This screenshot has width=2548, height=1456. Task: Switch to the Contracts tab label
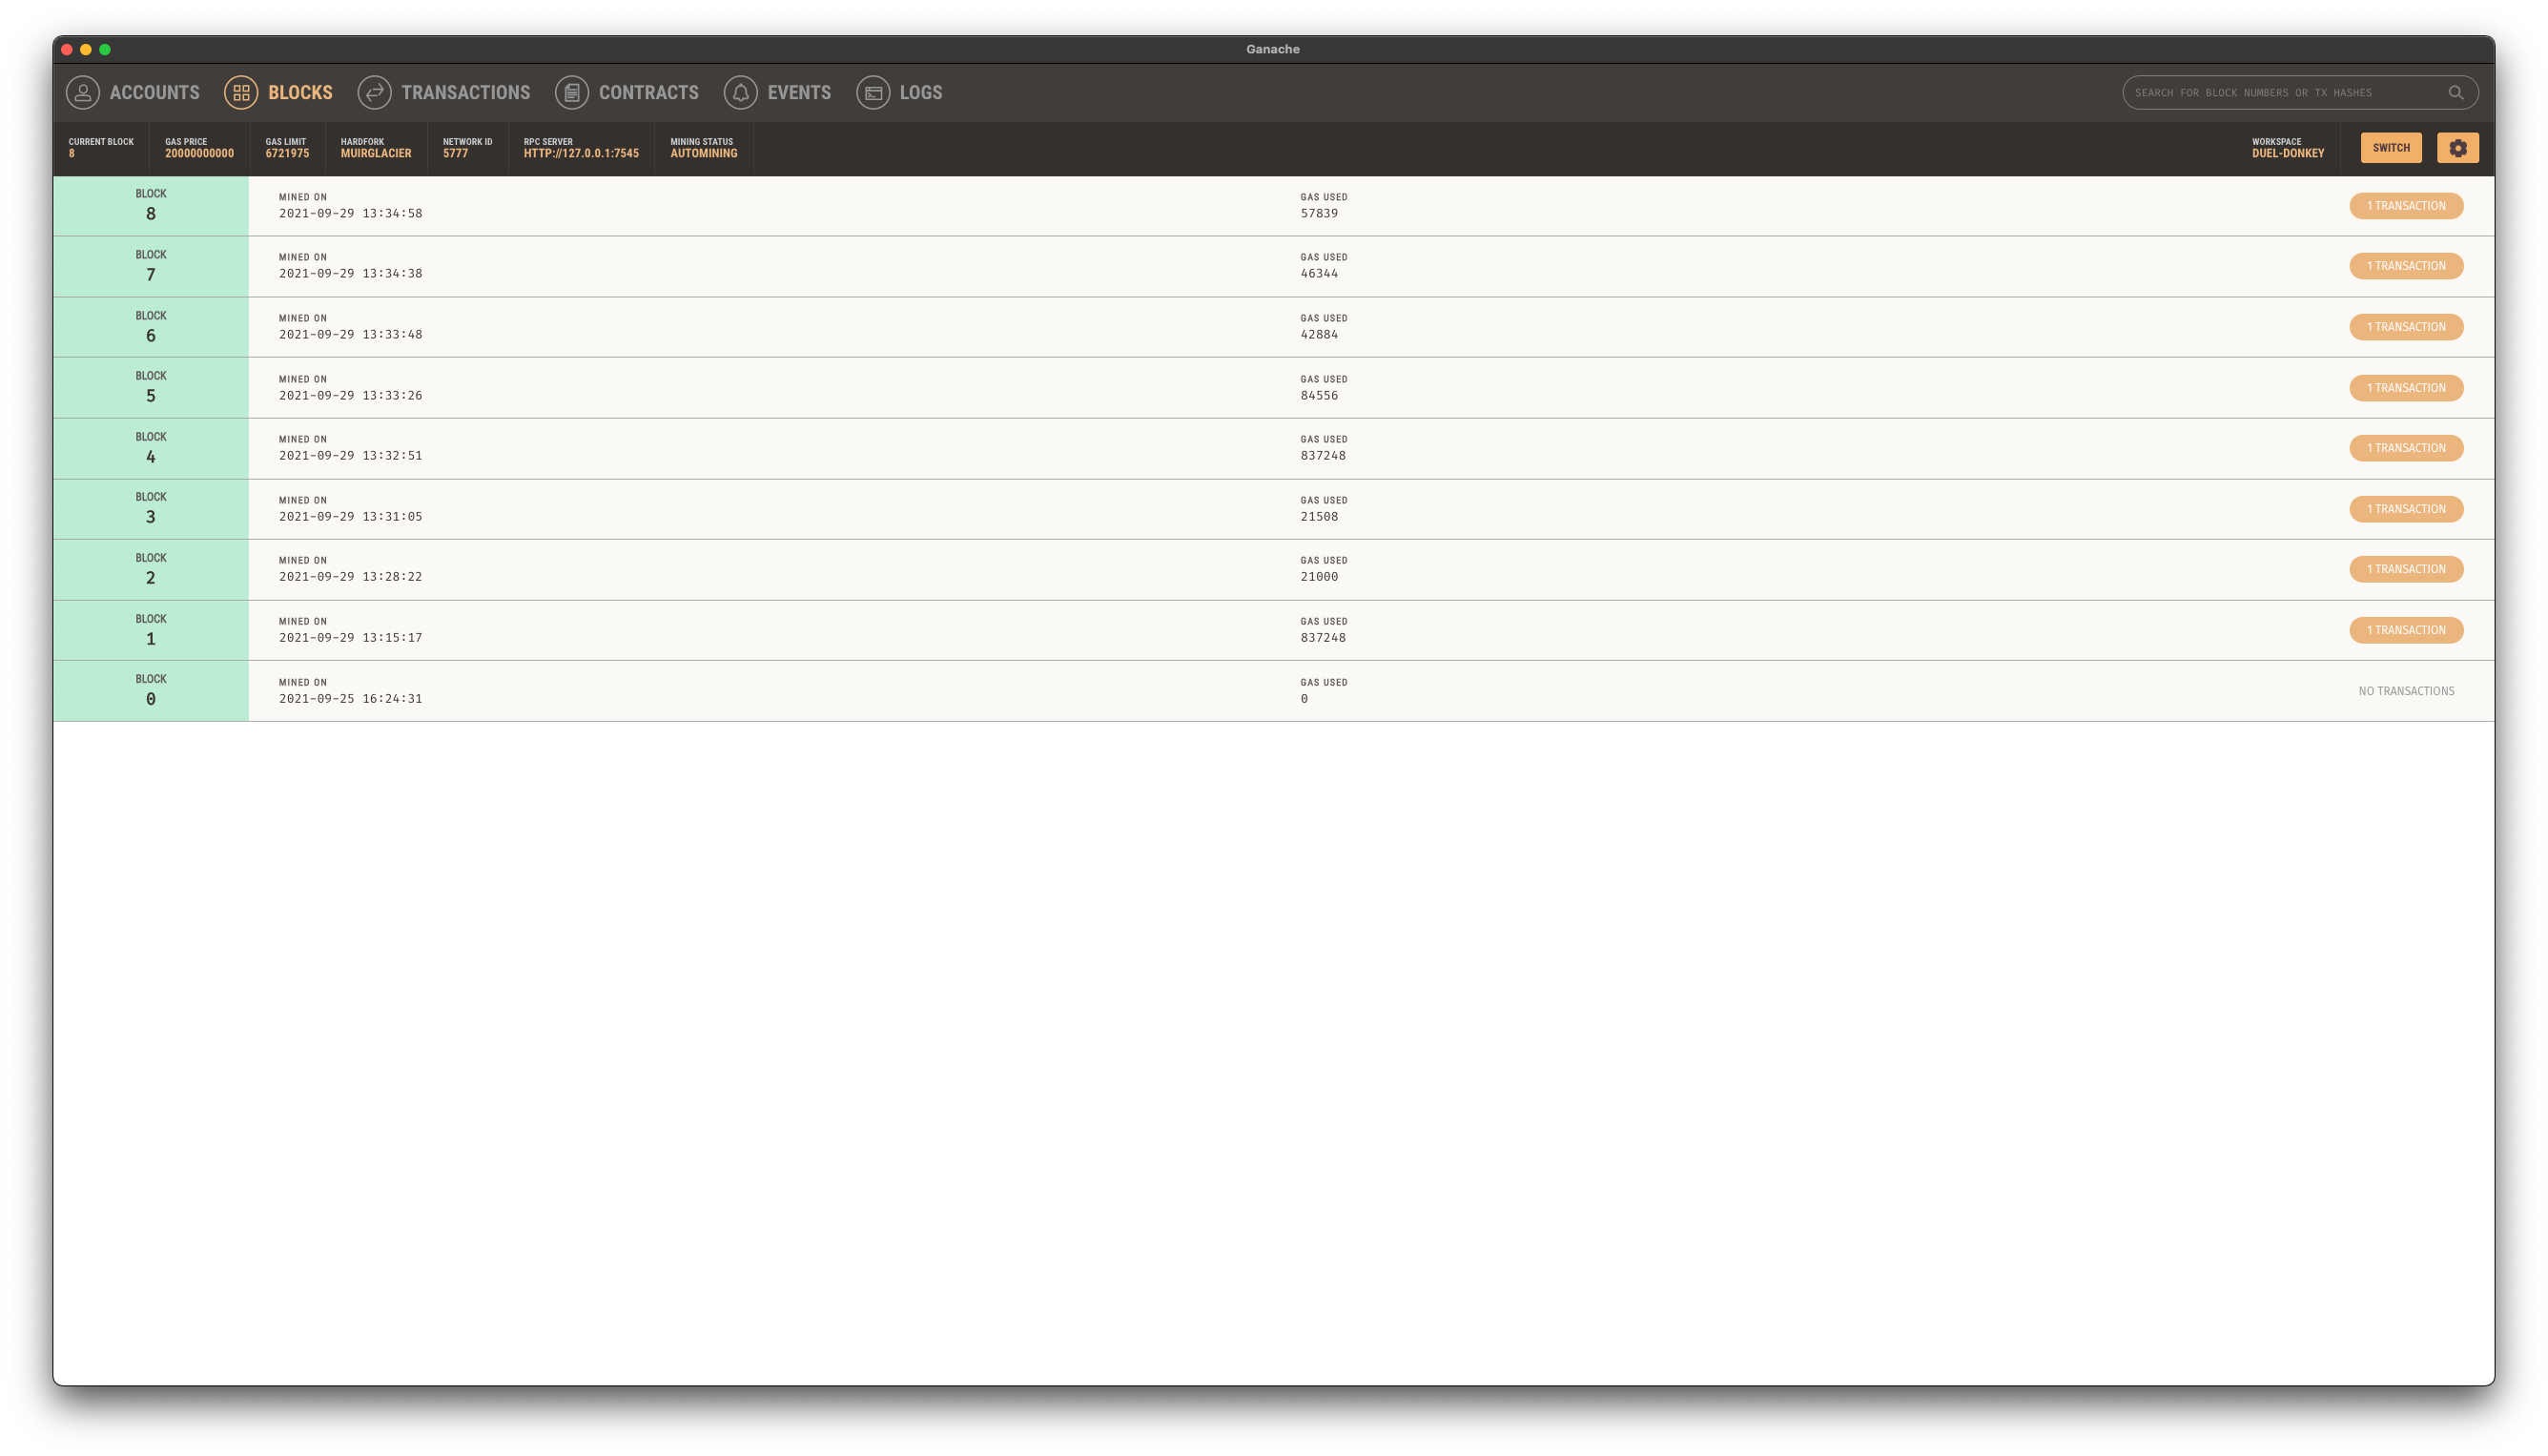648,92
